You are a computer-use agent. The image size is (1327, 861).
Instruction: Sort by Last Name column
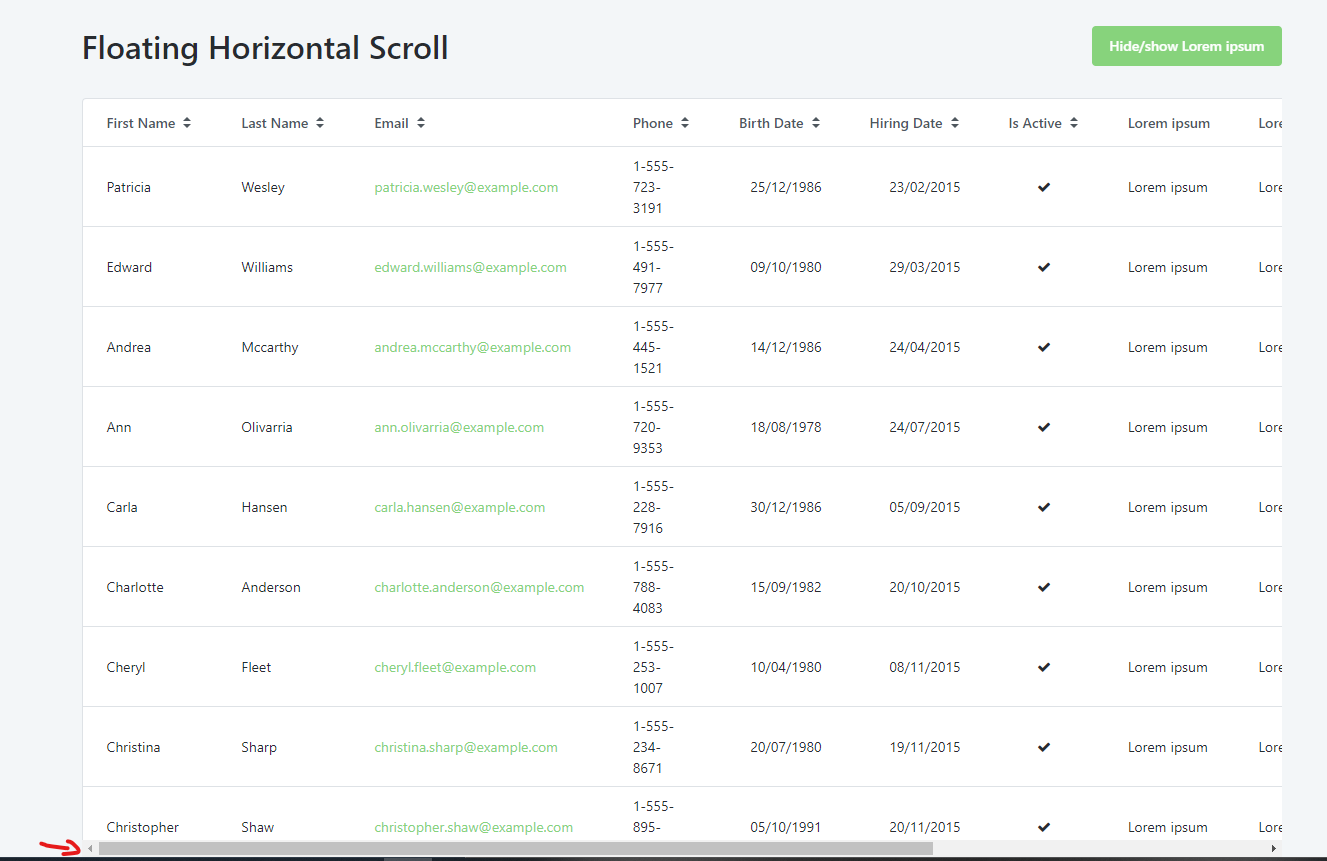[282, 123]
